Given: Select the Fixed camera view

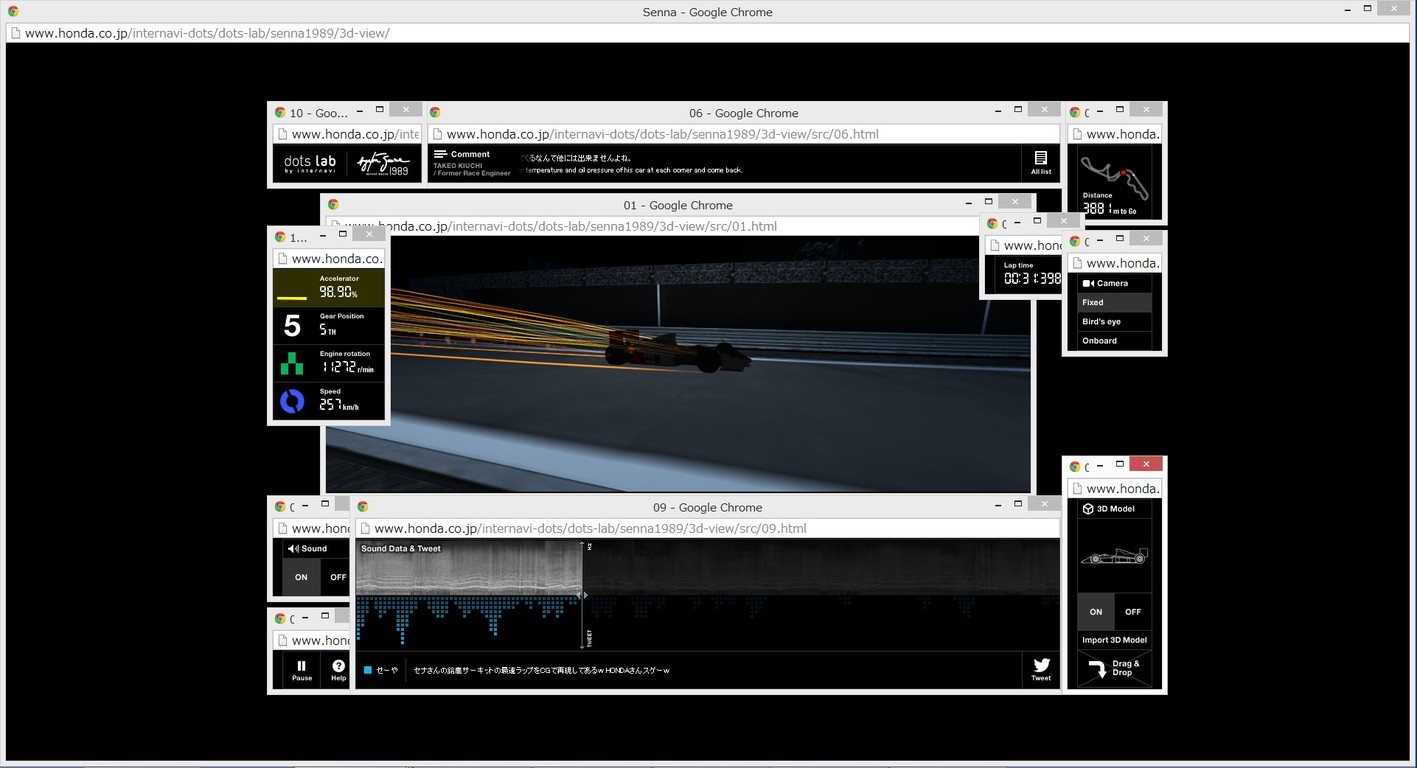Looking at the screenshot, I should pyautogui.click(x=1114, y=302).
